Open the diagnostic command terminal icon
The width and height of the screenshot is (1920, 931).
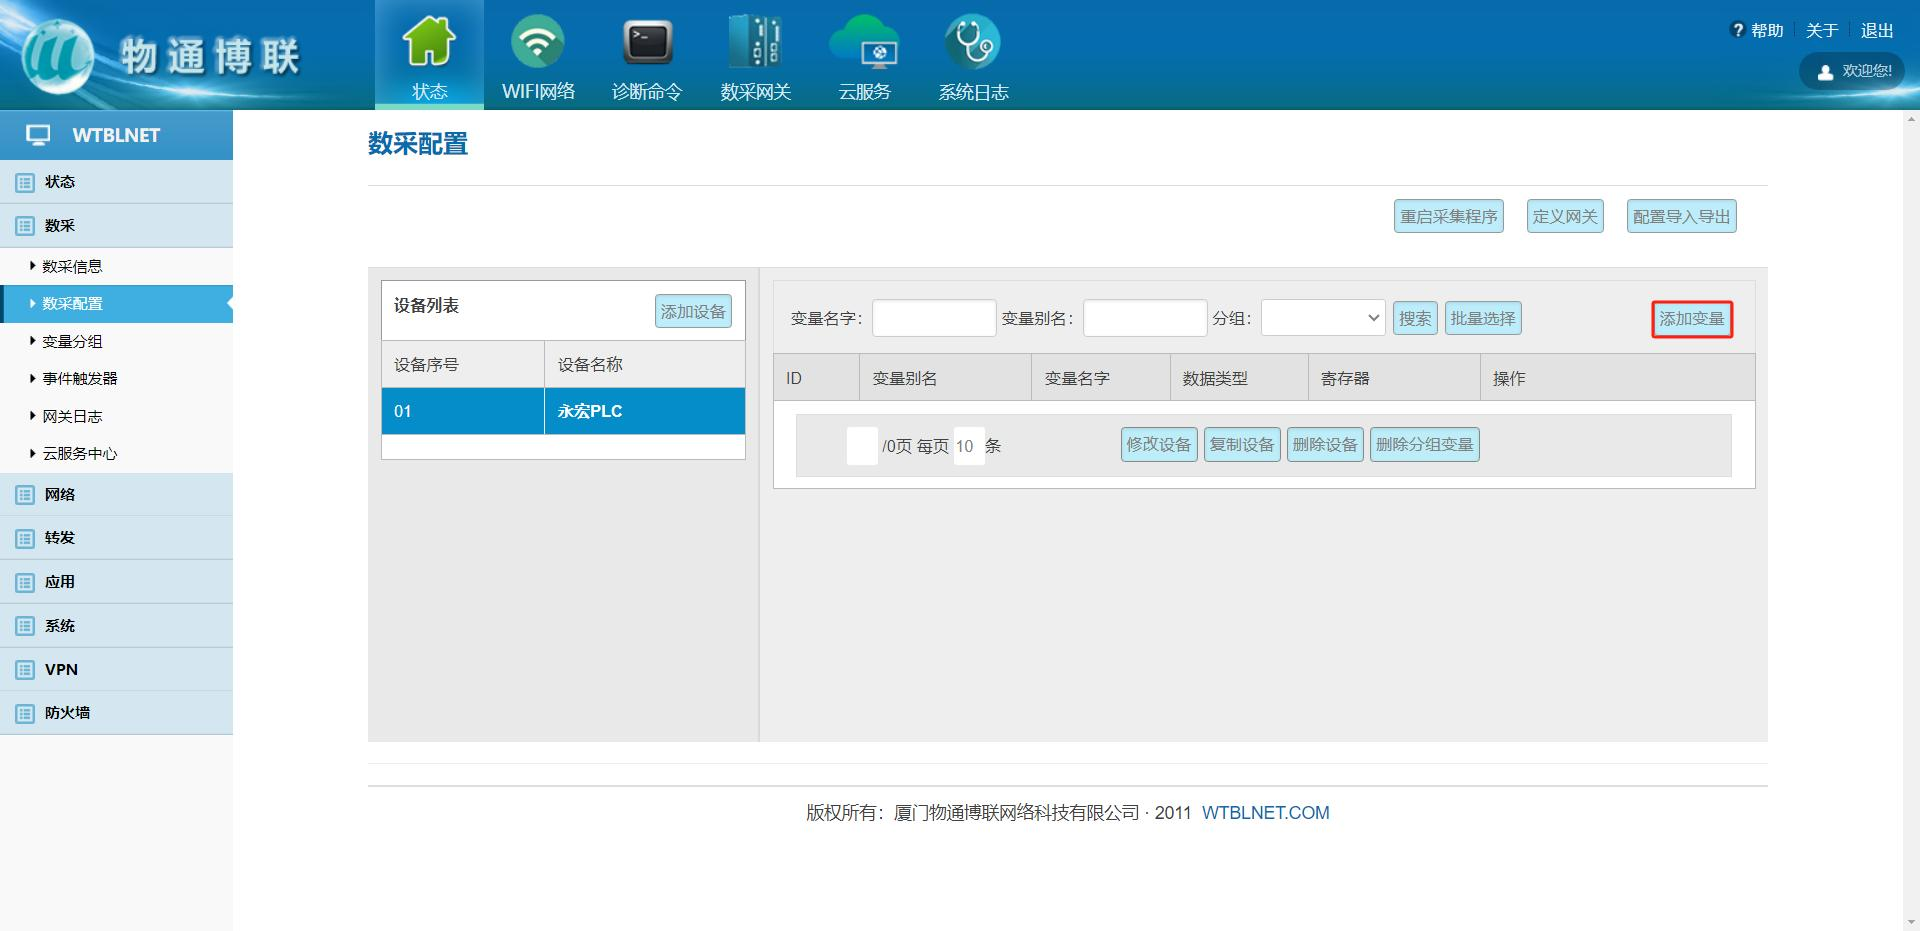(647, 42)
